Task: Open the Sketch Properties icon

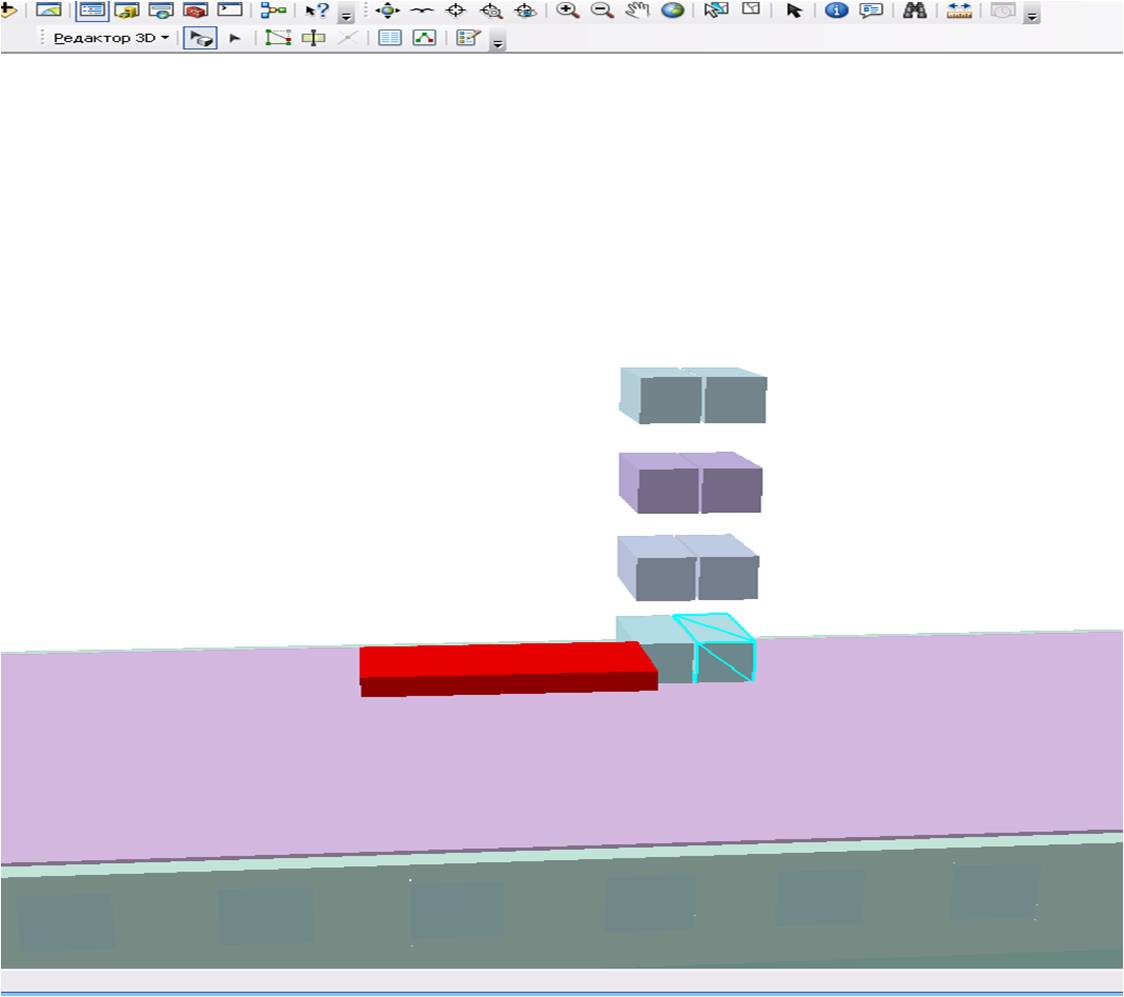Action: (x=424, y=38)
